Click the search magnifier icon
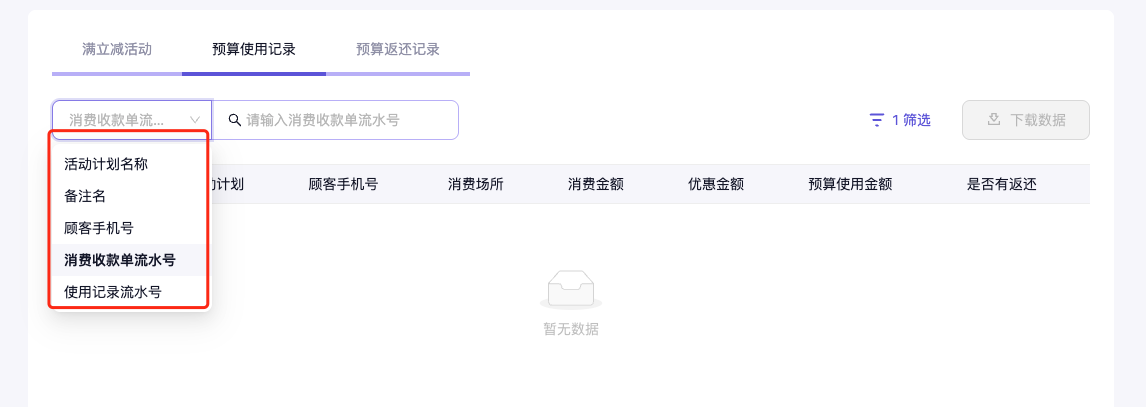This screenshot has width=1146, height=407. [x=235, y=120]
